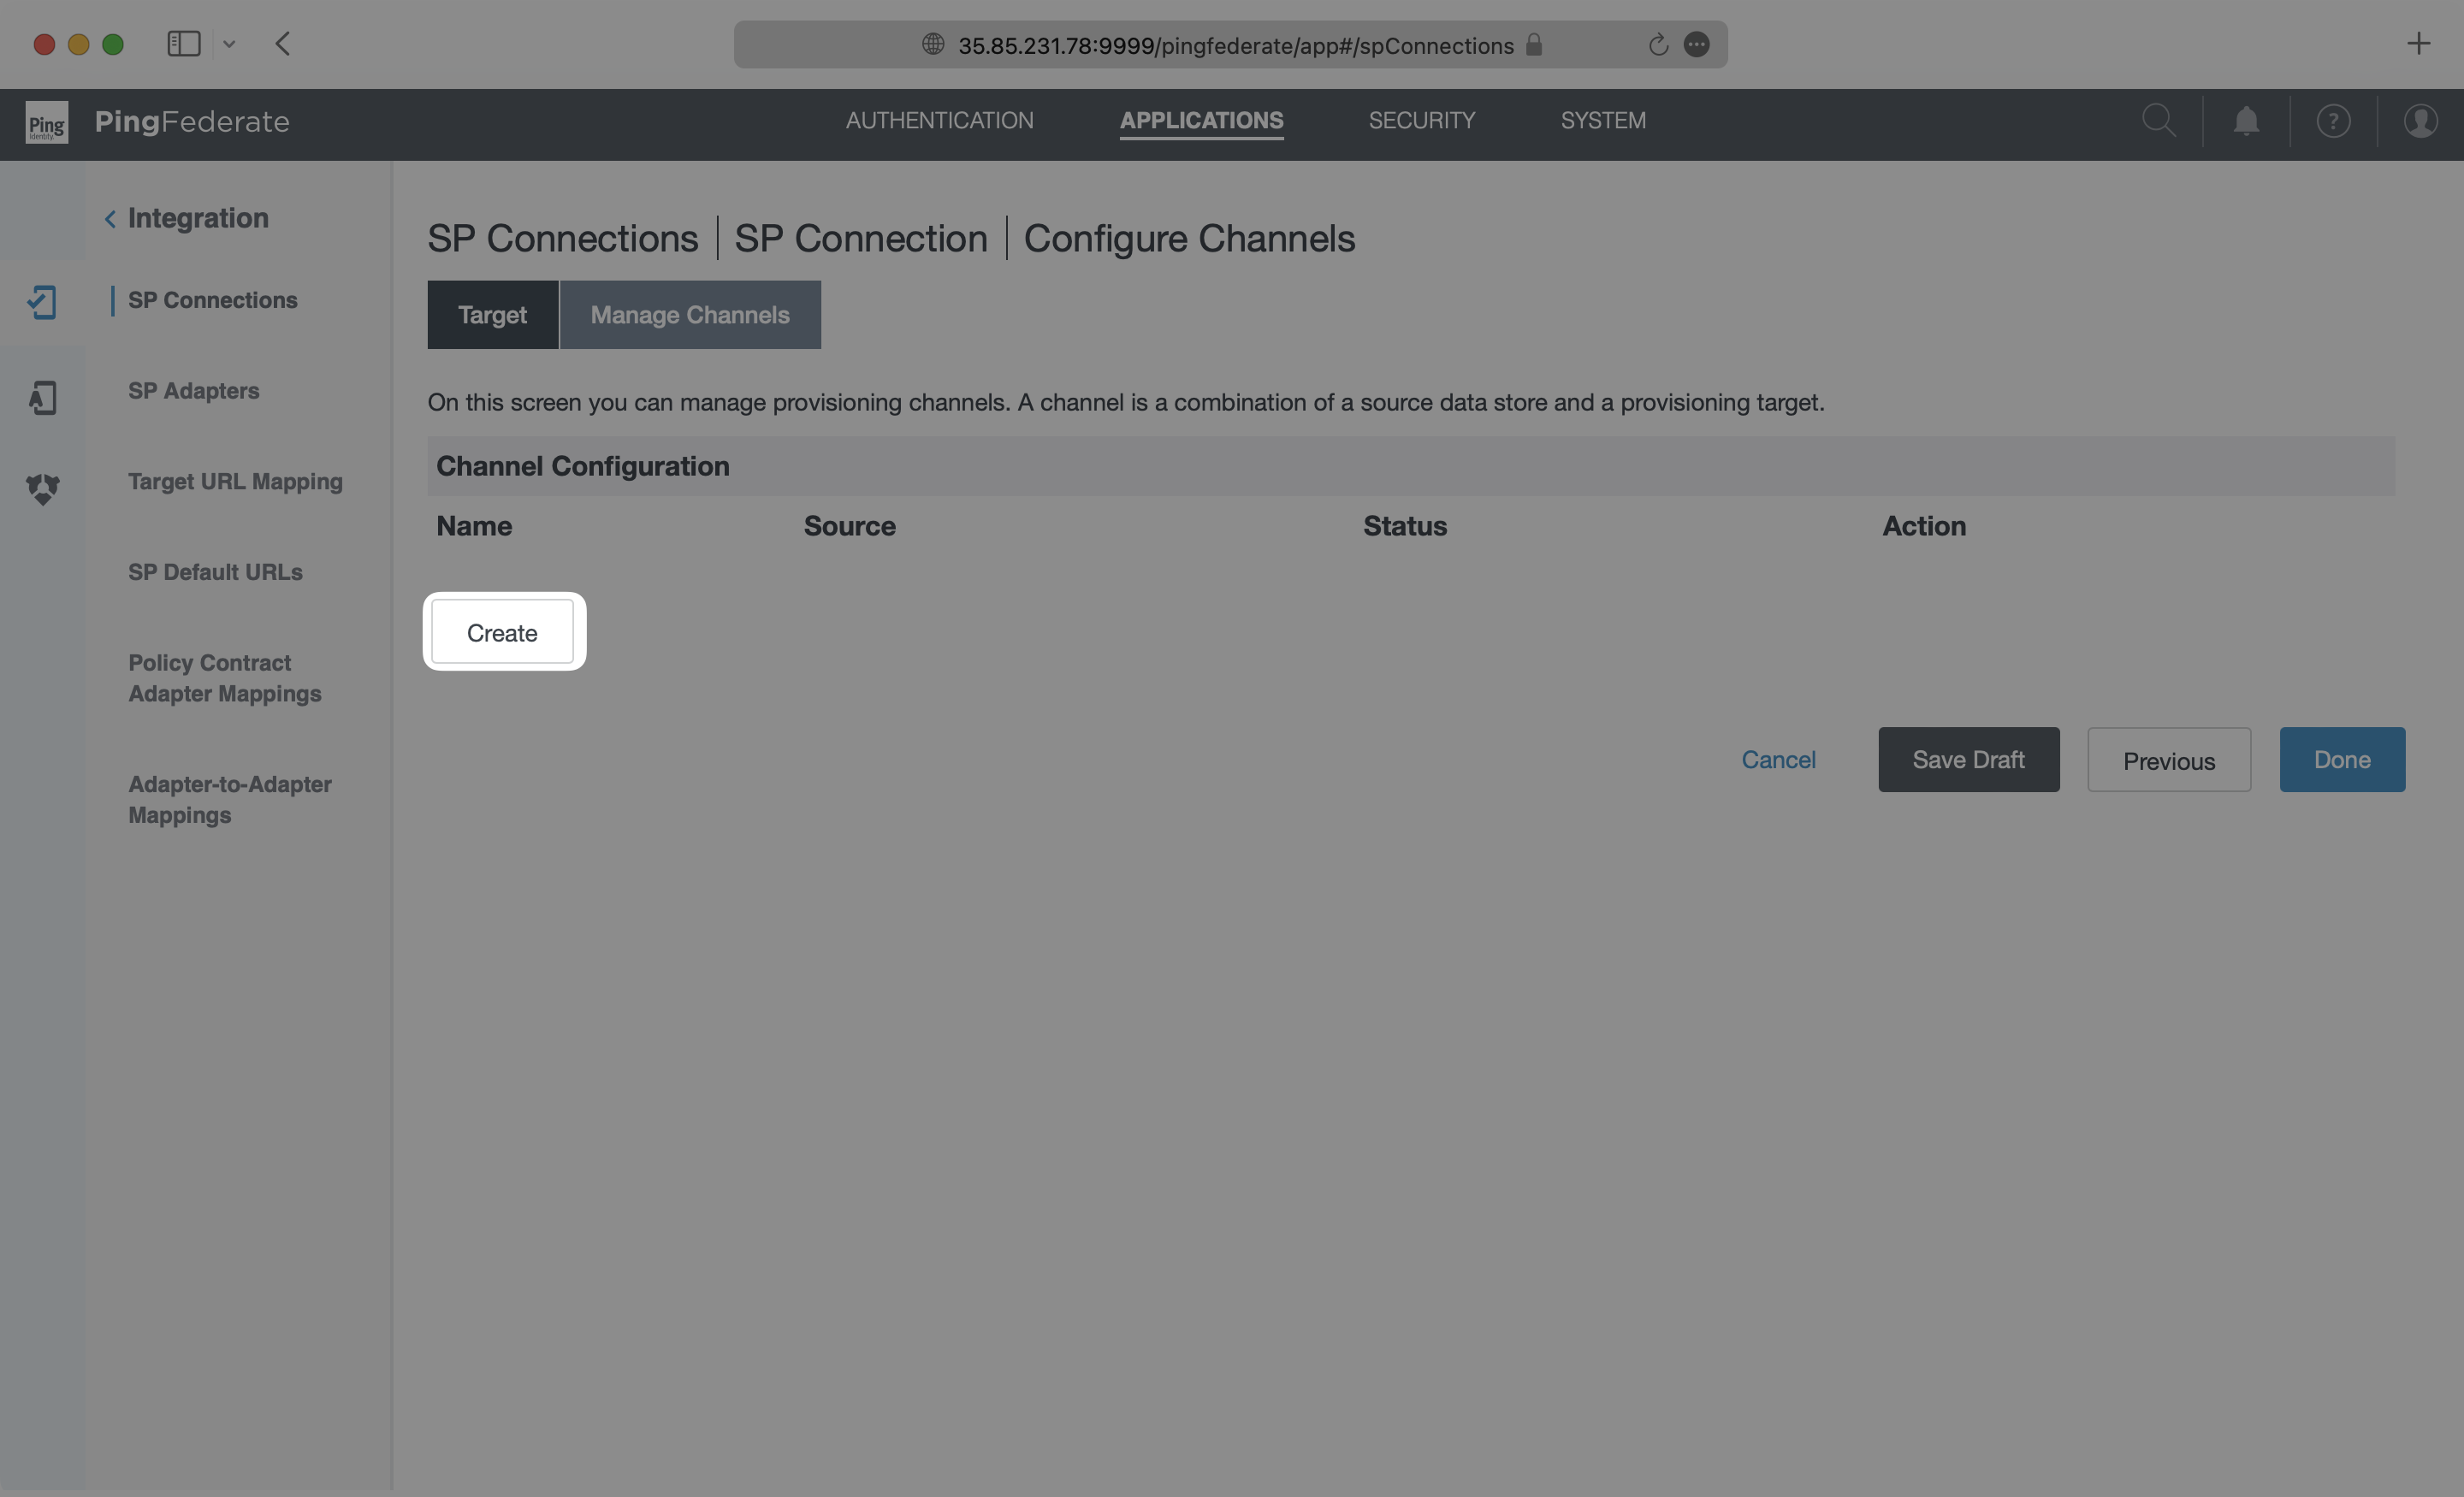2464x1497 pixels.
Task: Click the Save Draft button
Action: pyautogui.click(x=1968, y=758)
